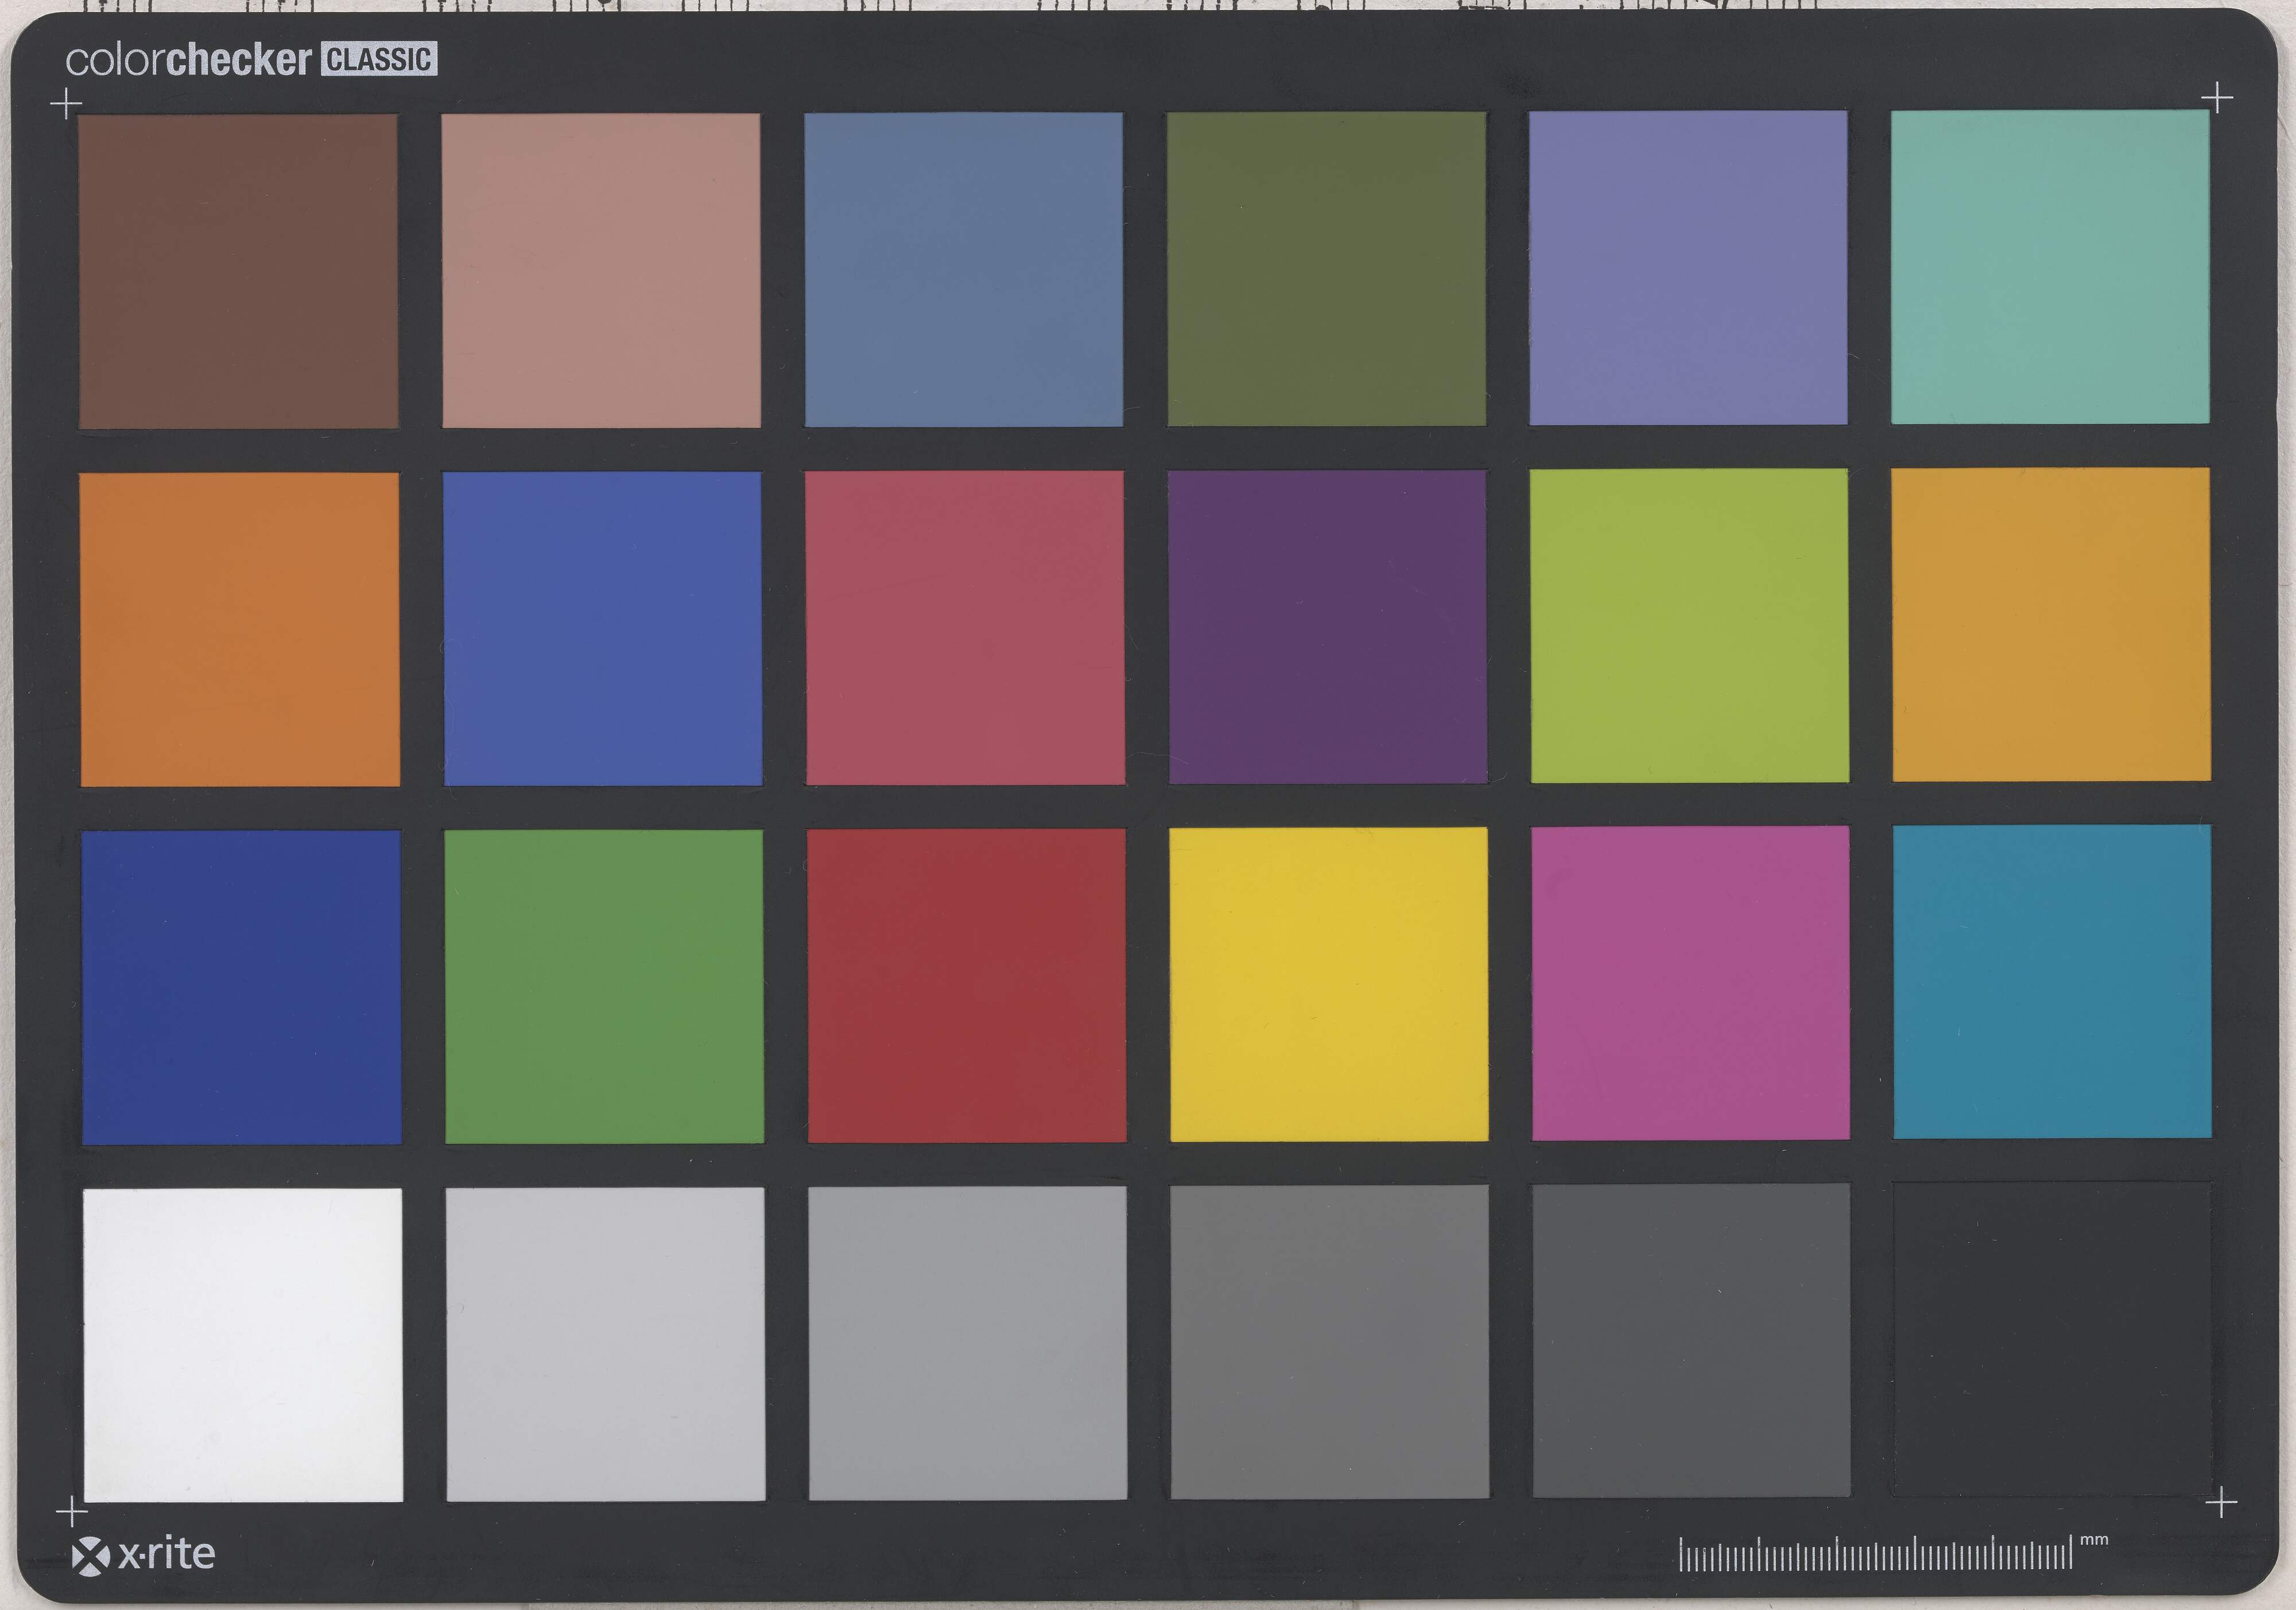Select the yellow-green patch
The width and height of the screenshot is (2296, 1610).
coord(1689,626)
